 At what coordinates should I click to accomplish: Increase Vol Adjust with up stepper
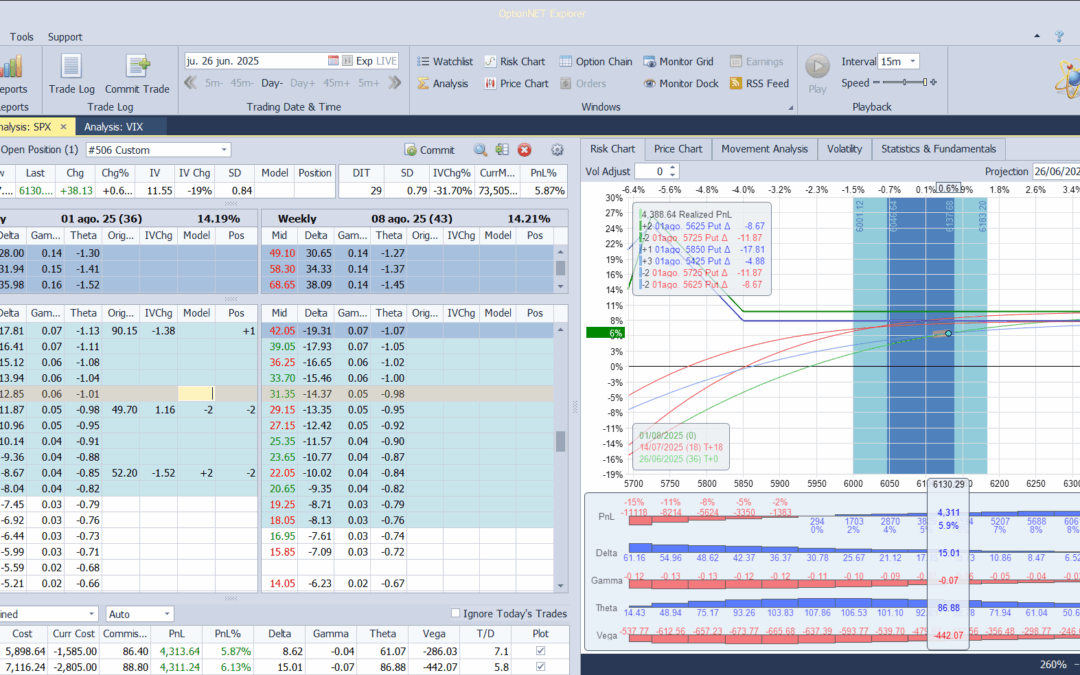(x=673, y=167)
